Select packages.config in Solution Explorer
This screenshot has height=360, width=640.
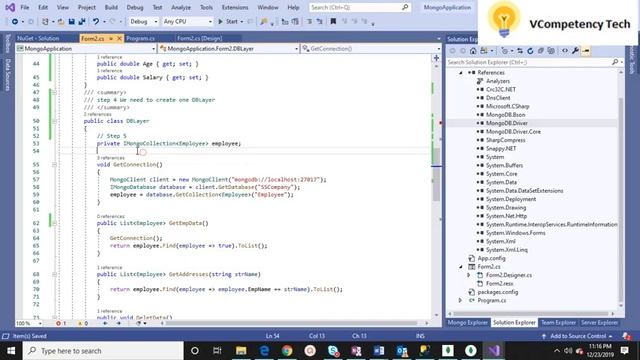(x=498, y=292)
